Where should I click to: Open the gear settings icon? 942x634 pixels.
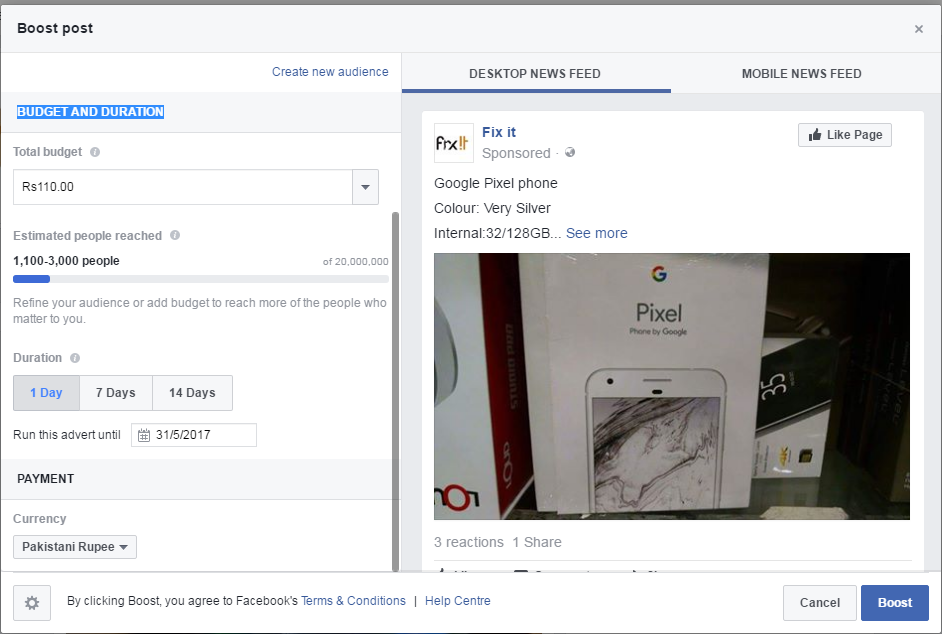point(32,603)
